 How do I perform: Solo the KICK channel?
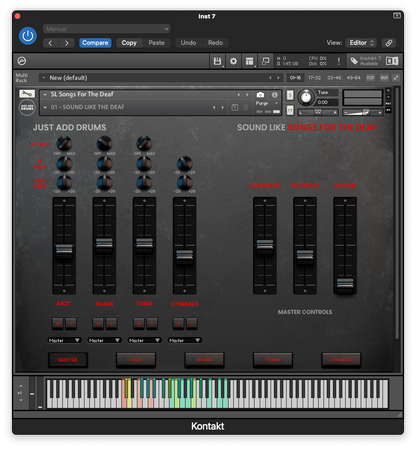coord(71,323)
